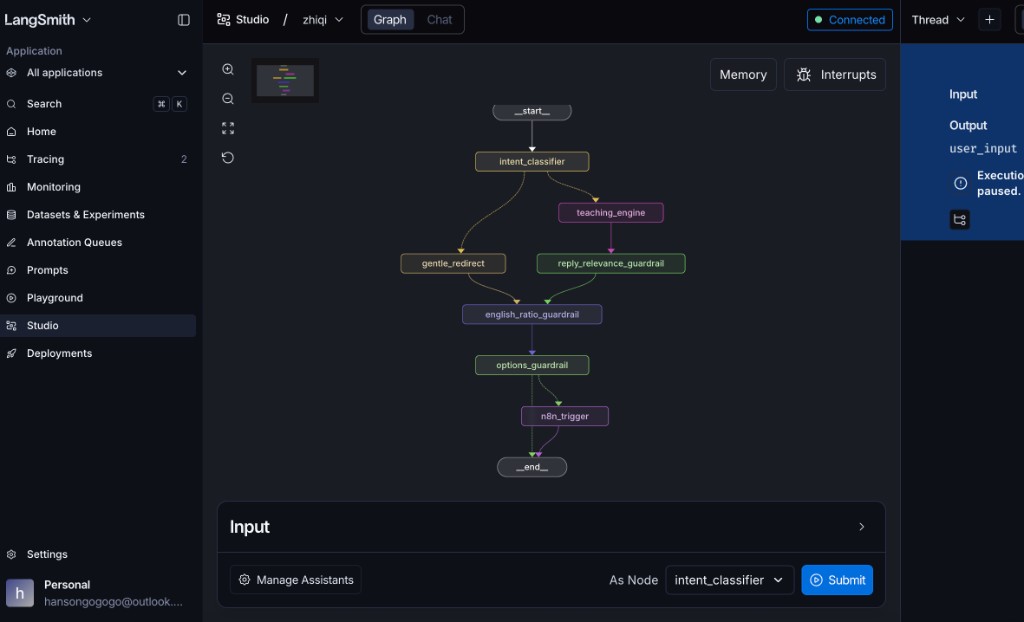The image size is (1024, 622).
Task: Click the zoom in magnifier icon
Action: [x=228, y=69]
